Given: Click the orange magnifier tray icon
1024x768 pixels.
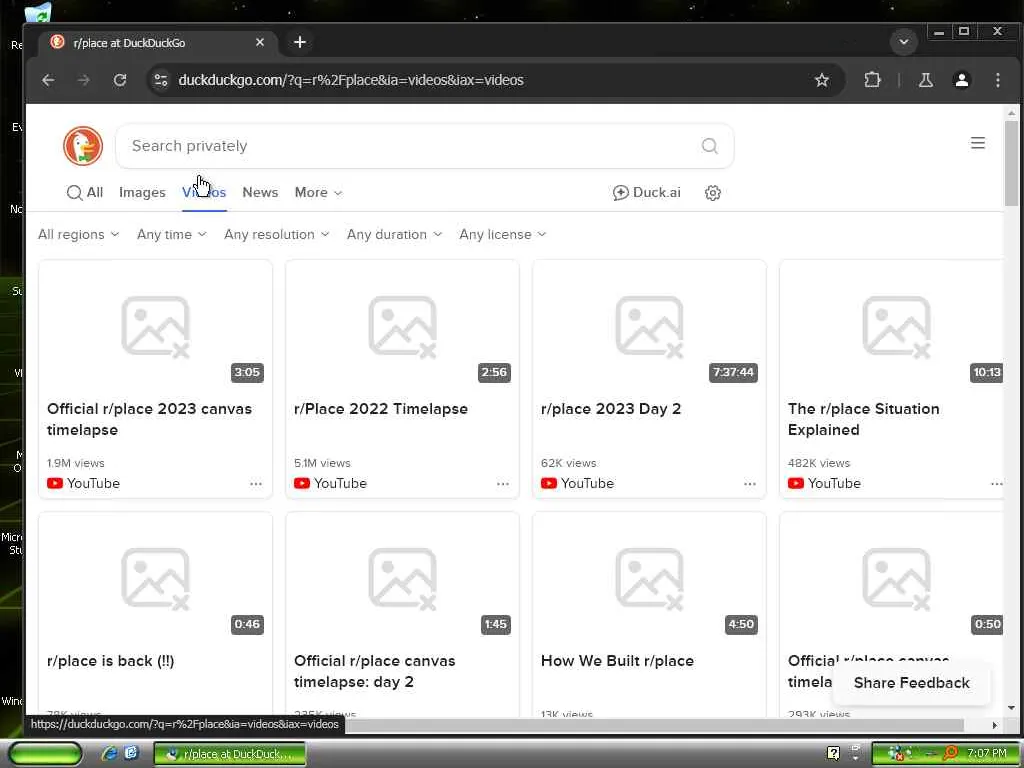Looking at the screenshot, I should (x=950, y=753).
